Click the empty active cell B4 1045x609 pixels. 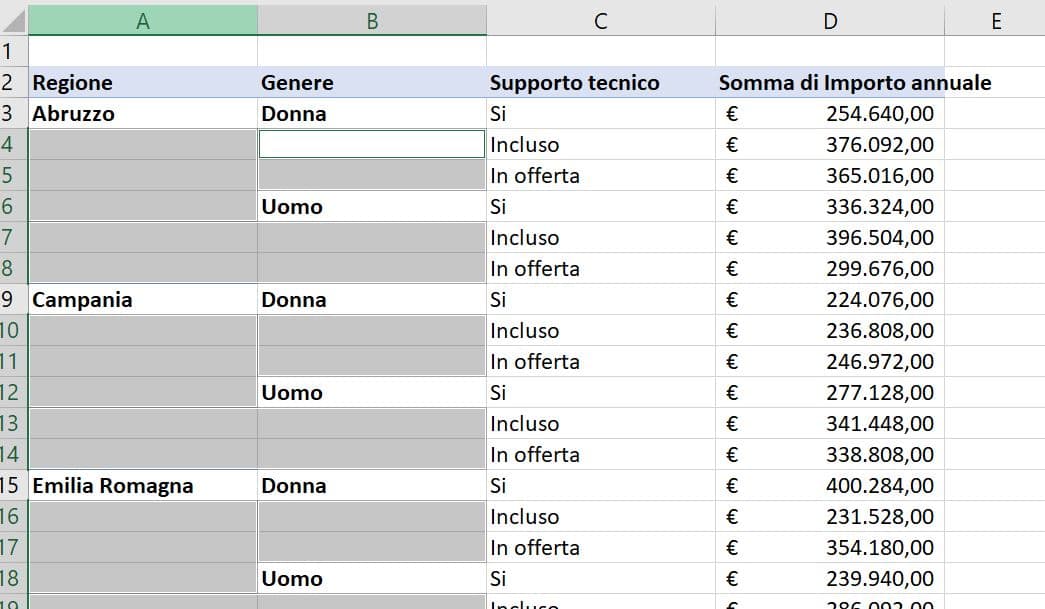(x=372, y=144)
